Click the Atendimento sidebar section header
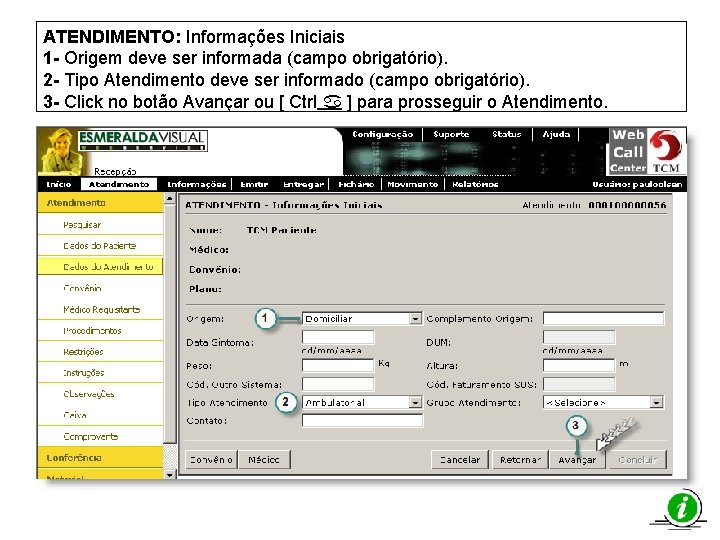The height and width of the screenshot is (540, 720). [x=101, y=203]
